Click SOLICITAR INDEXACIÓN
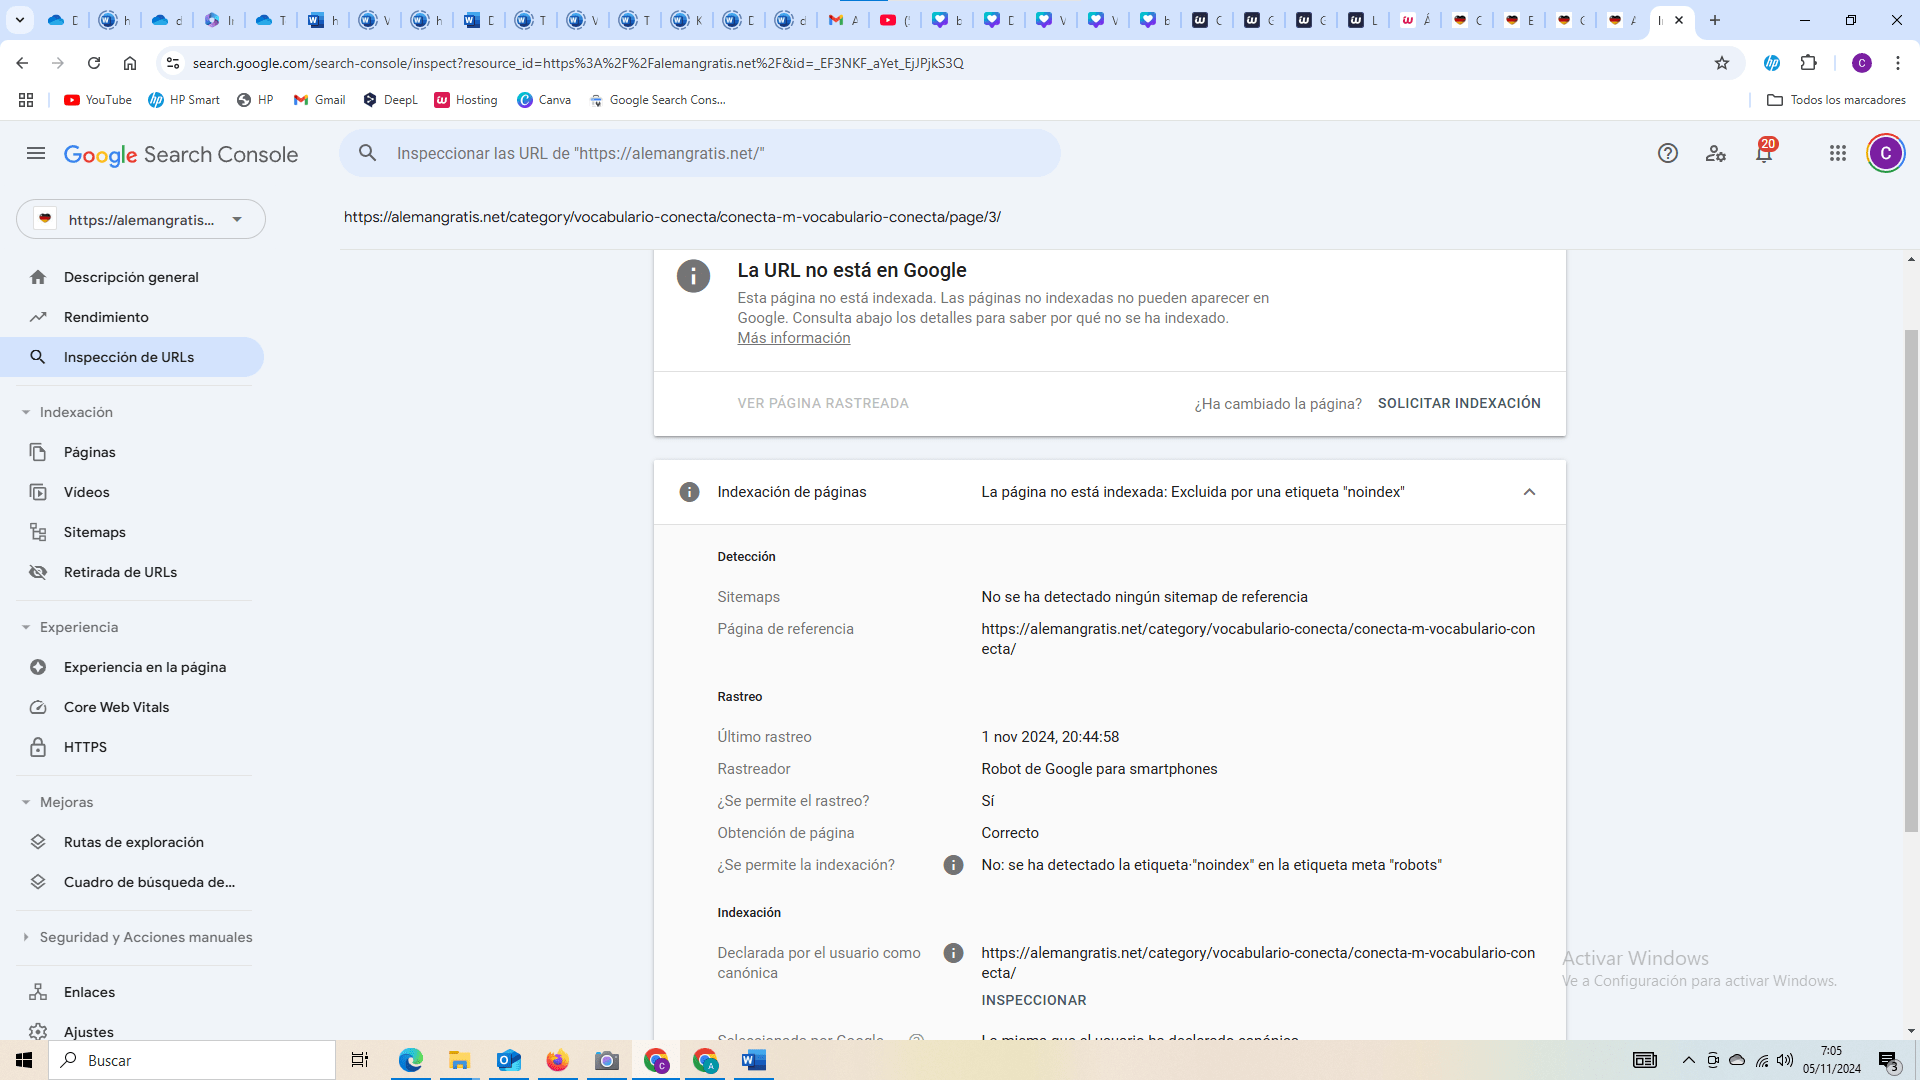Image resolution: width=1920 pixels, height=1080 pixels. click(x=1459, y=403)
